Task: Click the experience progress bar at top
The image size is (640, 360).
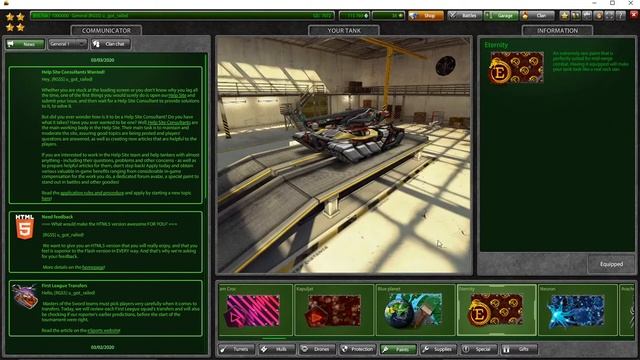Action: pyautogui.click(x=182, y=16)
